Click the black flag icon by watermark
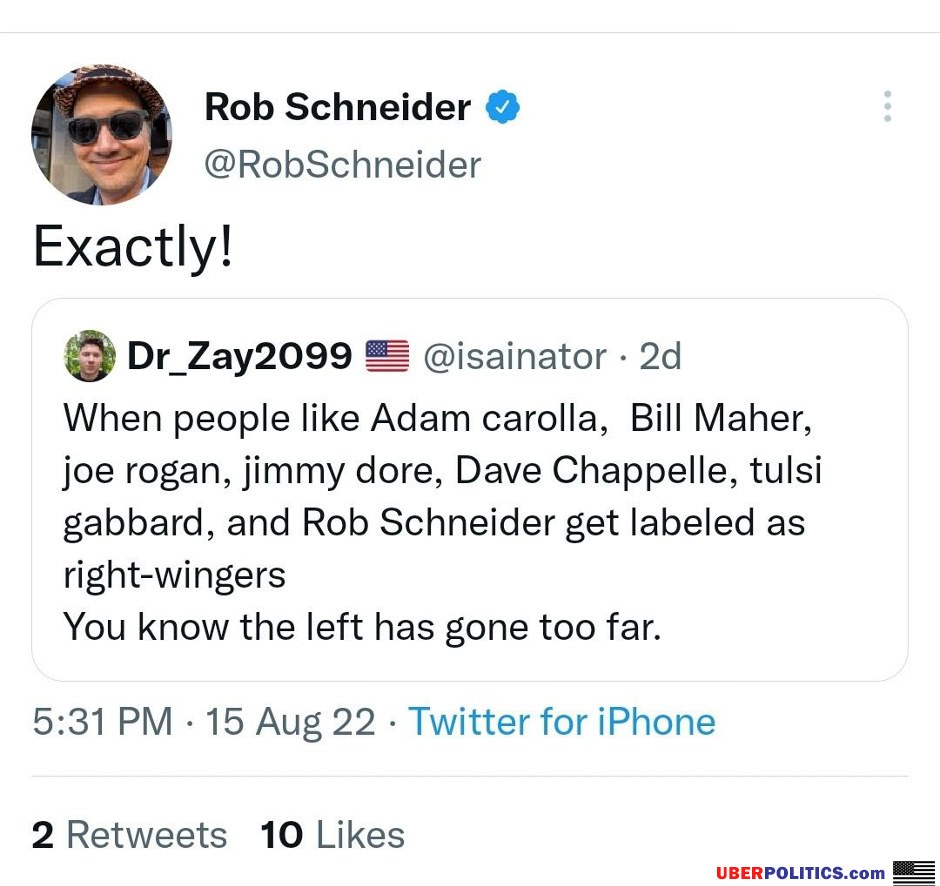Image resolution: width=940 pixels, height=886 pixels. tap(914, 872)
